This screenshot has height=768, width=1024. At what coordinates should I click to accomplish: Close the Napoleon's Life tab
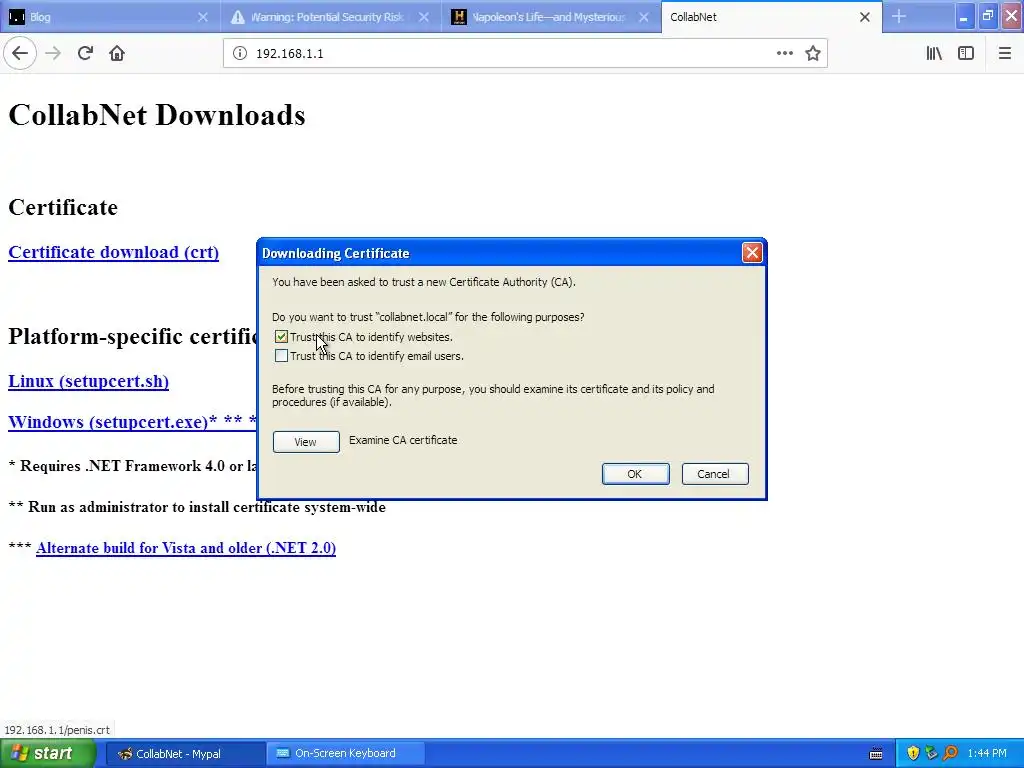(x=643, y=17)
